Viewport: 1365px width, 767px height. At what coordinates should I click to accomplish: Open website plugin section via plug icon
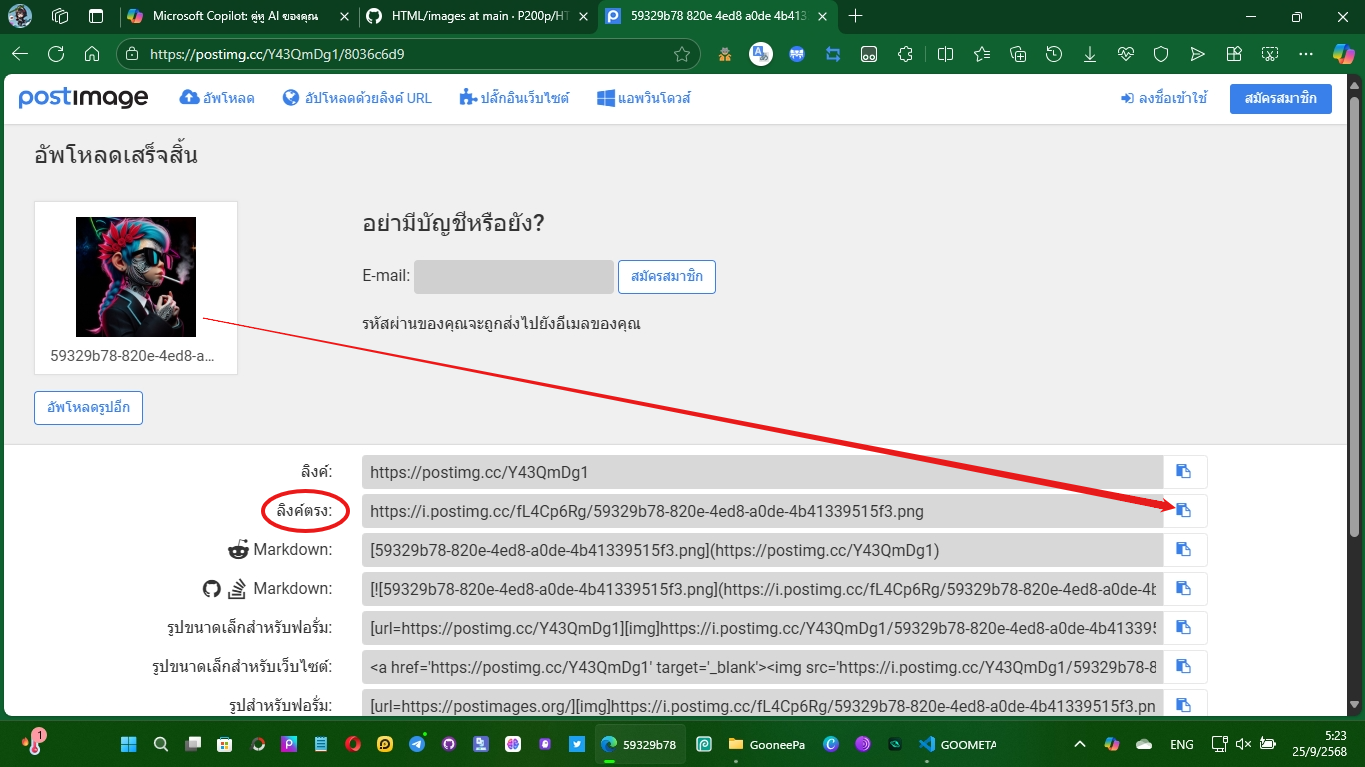pyautogui.click(x=466, y=98)
